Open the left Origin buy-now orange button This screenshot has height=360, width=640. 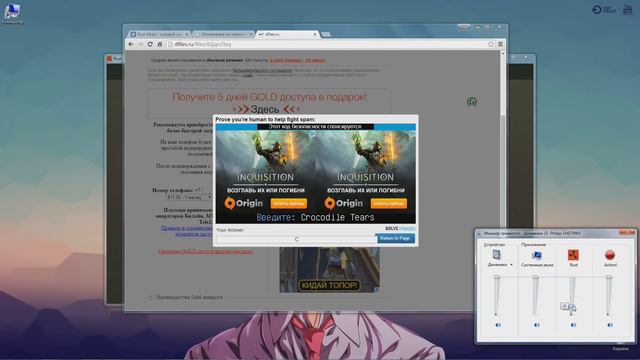click(x=289, y=203)
